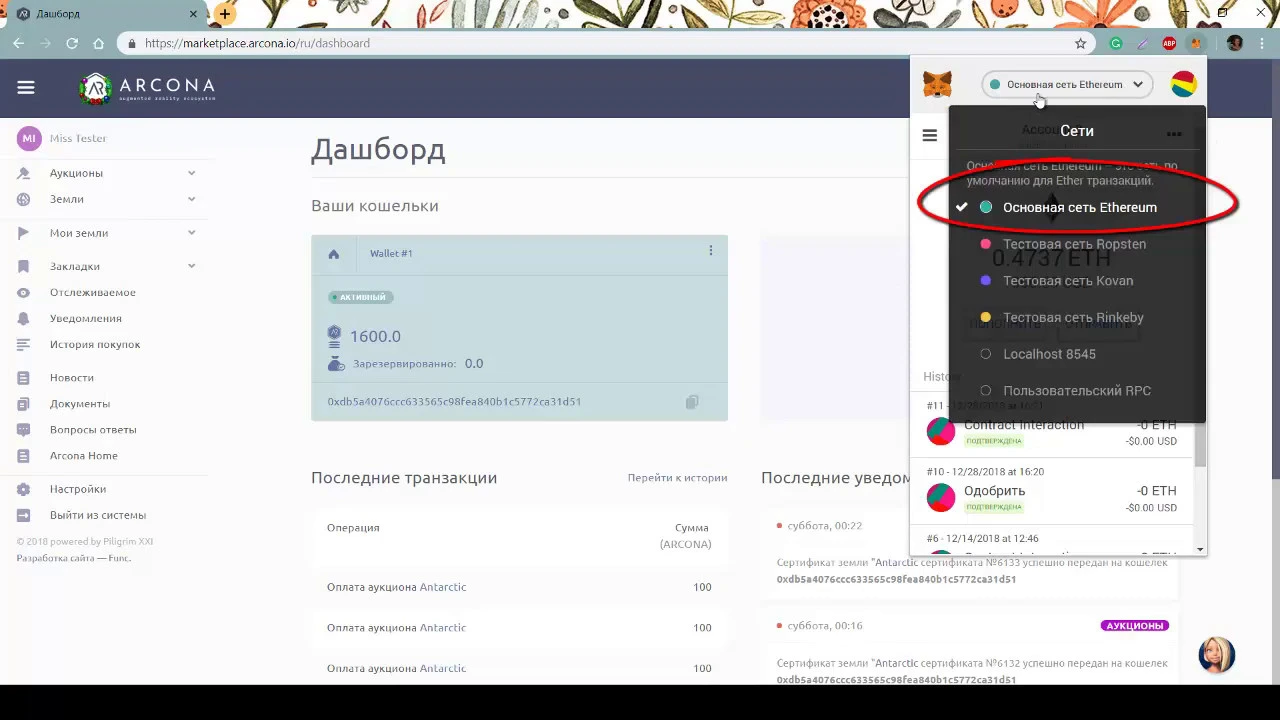Reload the page in Chrome

(x=72, y=43)
